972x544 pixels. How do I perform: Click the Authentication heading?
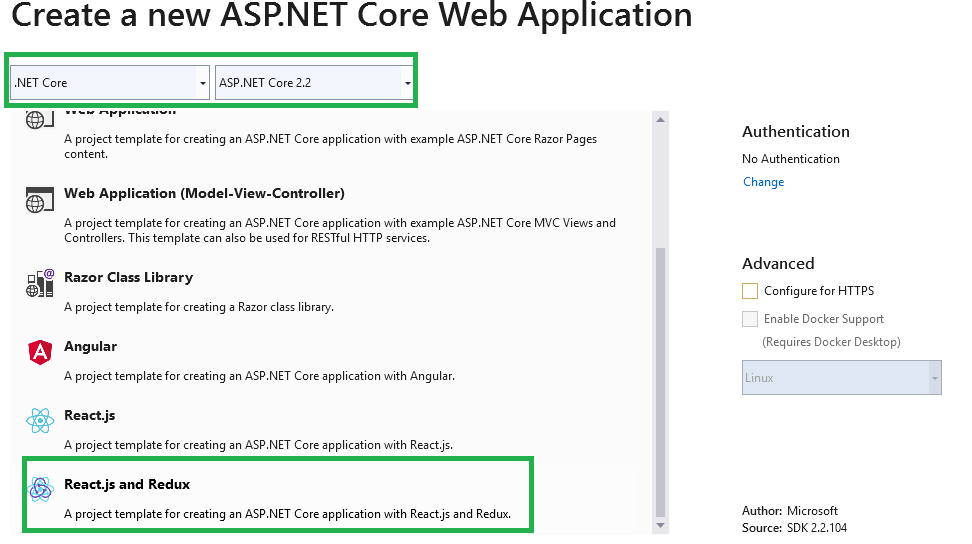796,131
